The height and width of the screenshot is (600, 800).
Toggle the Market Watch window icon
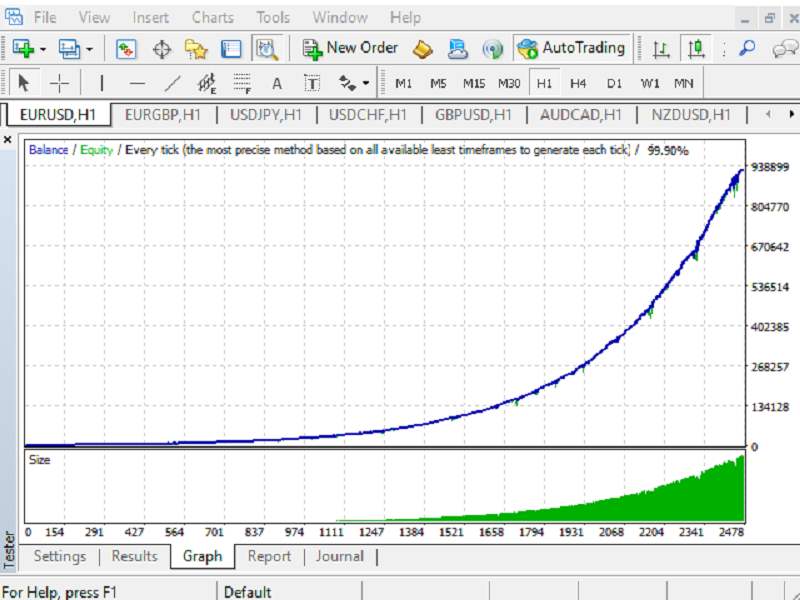(x=126, y=49)
